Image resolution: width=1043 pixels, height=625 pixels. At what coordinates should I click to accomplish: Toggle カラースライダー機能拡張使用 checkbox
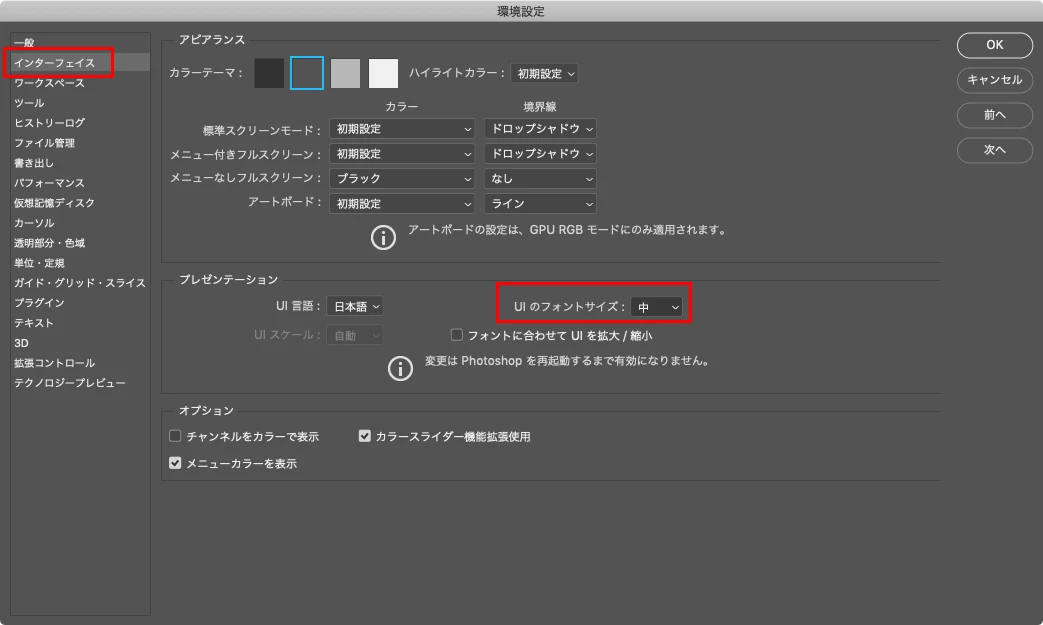pos(365,436)
